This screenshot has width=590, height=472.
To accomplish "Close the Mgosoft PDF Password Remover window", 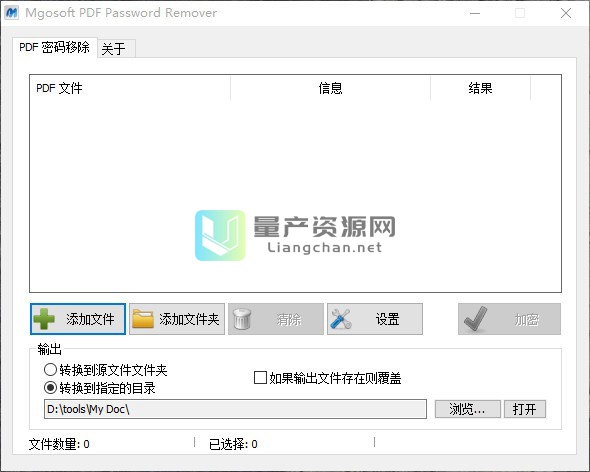I will (x=566, y=13).
